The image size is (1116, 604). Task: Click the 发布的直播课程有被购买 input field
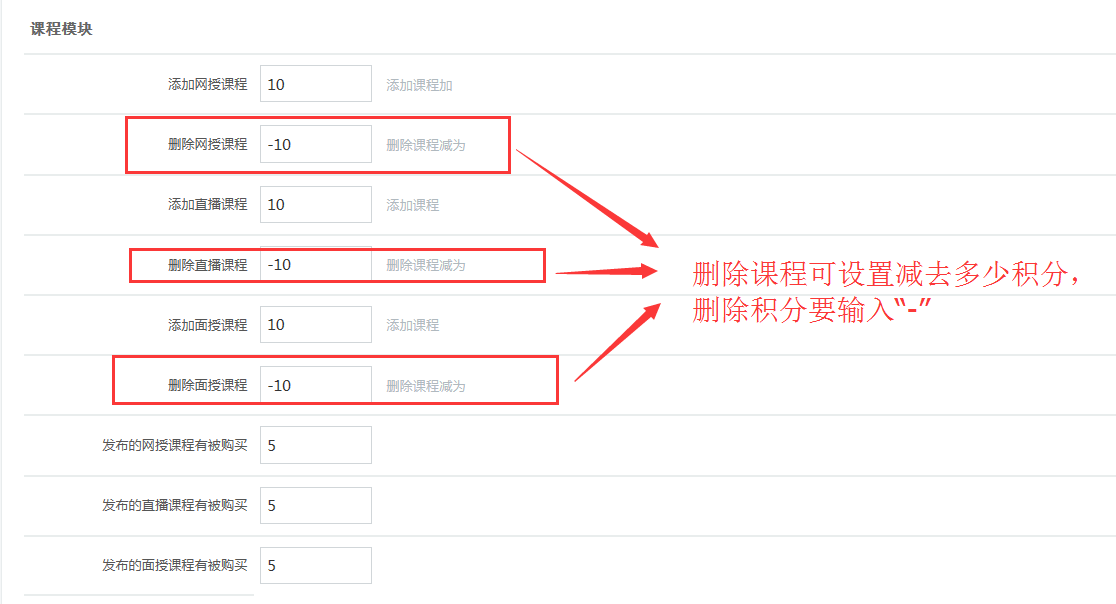tap(315, 505)
